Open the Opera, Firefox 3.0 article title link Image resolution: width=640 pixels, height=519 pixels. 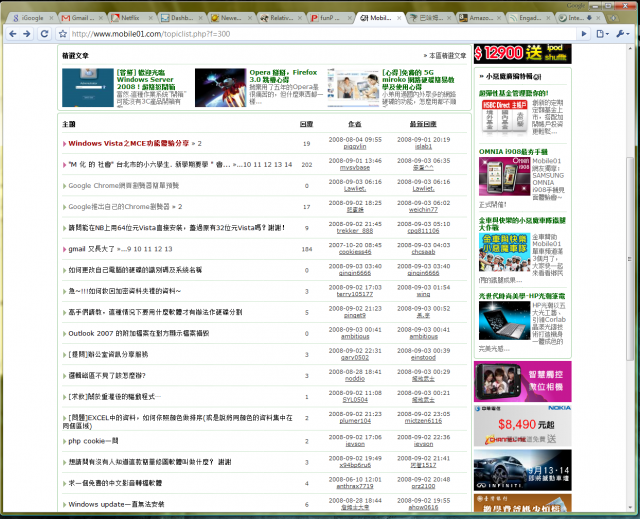tap(283, 76)
